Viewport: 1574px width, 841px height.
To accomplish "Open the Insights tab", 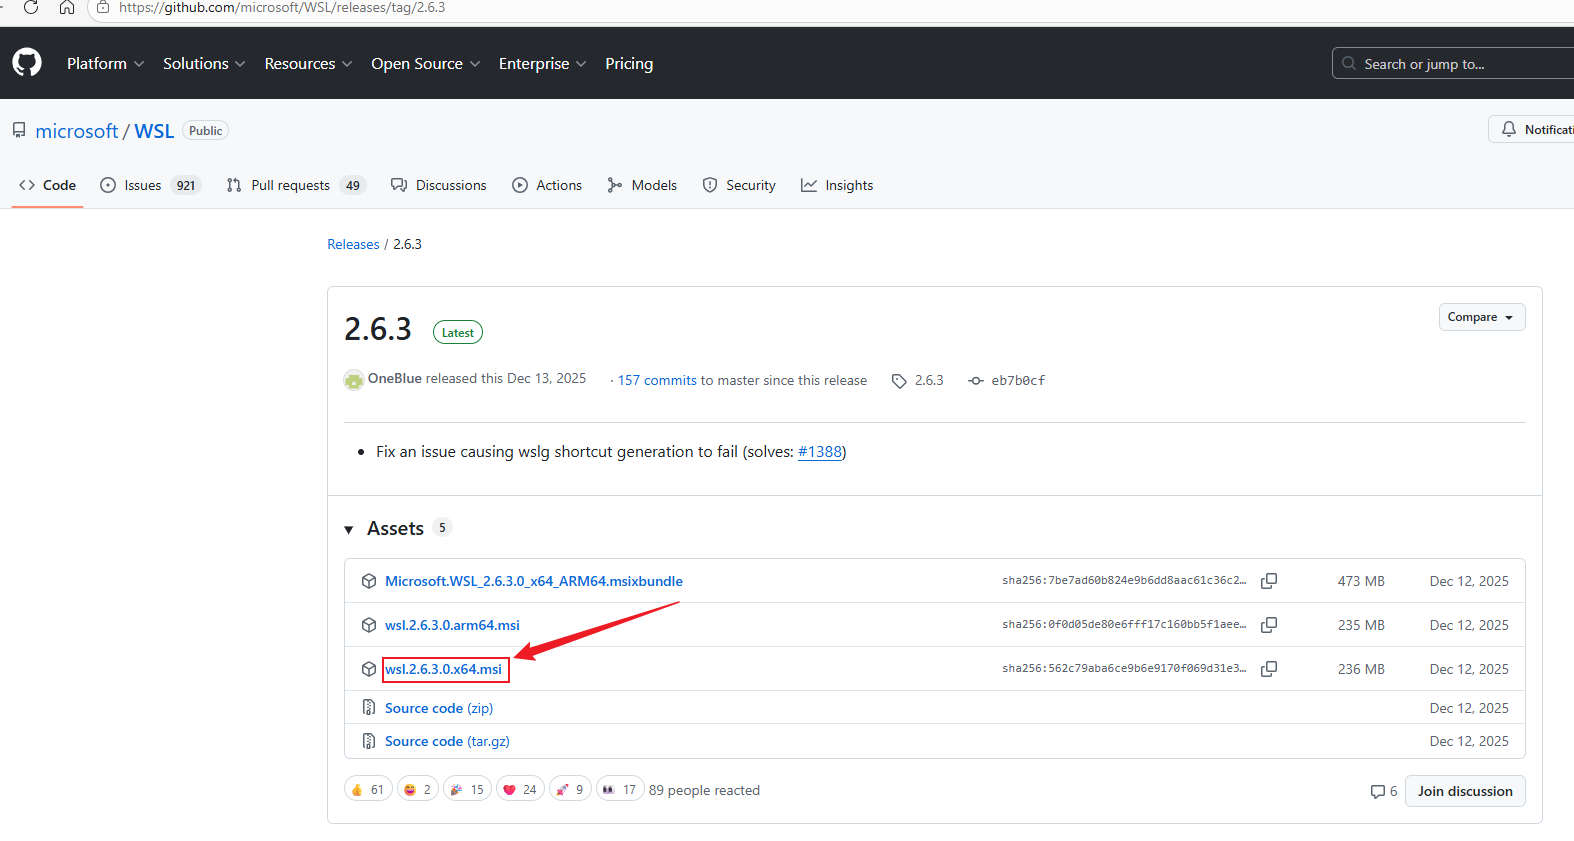I will click(x=837, y=185).
